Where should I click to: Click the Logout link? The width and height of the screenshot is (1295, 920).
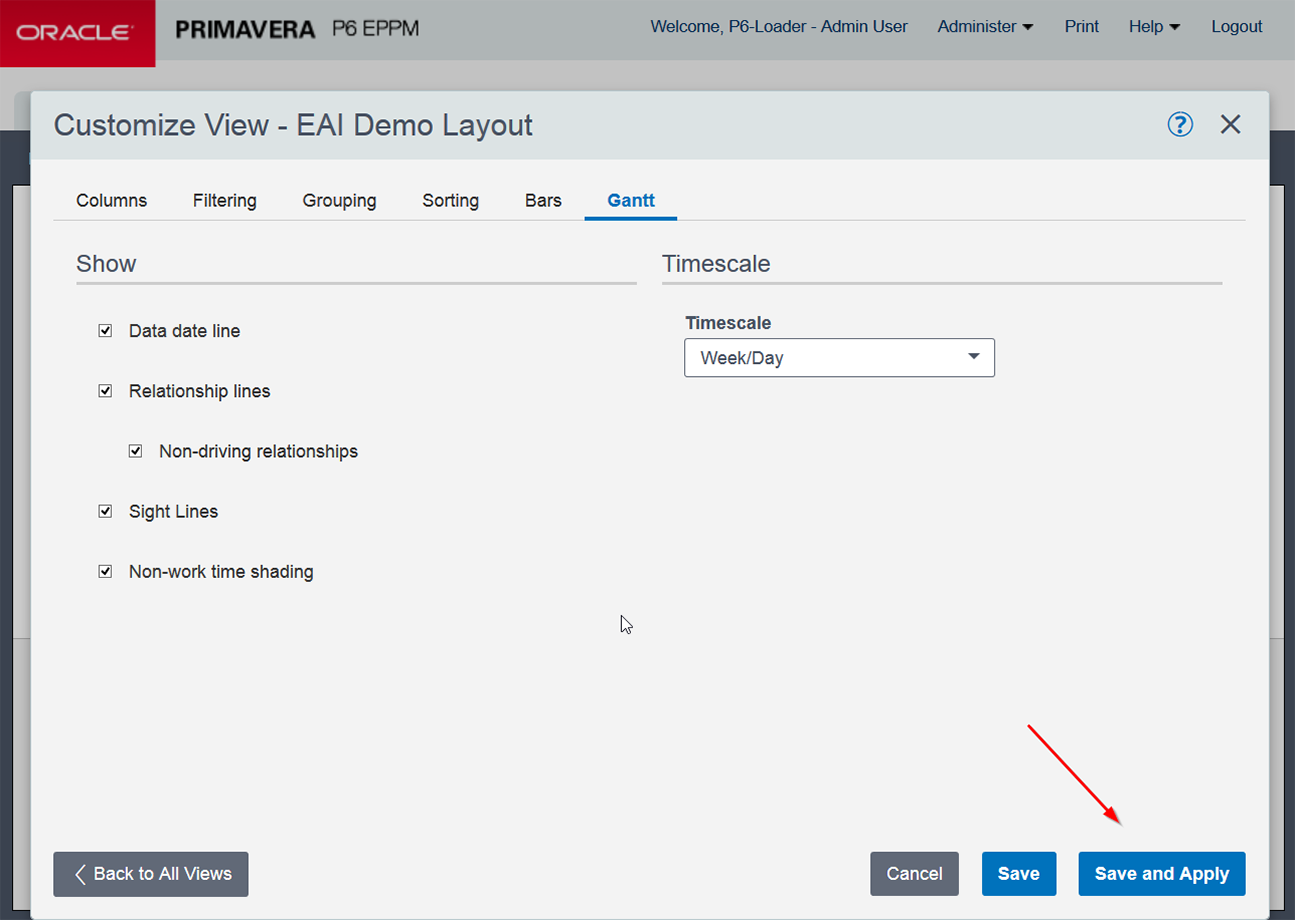point(1236,27)
